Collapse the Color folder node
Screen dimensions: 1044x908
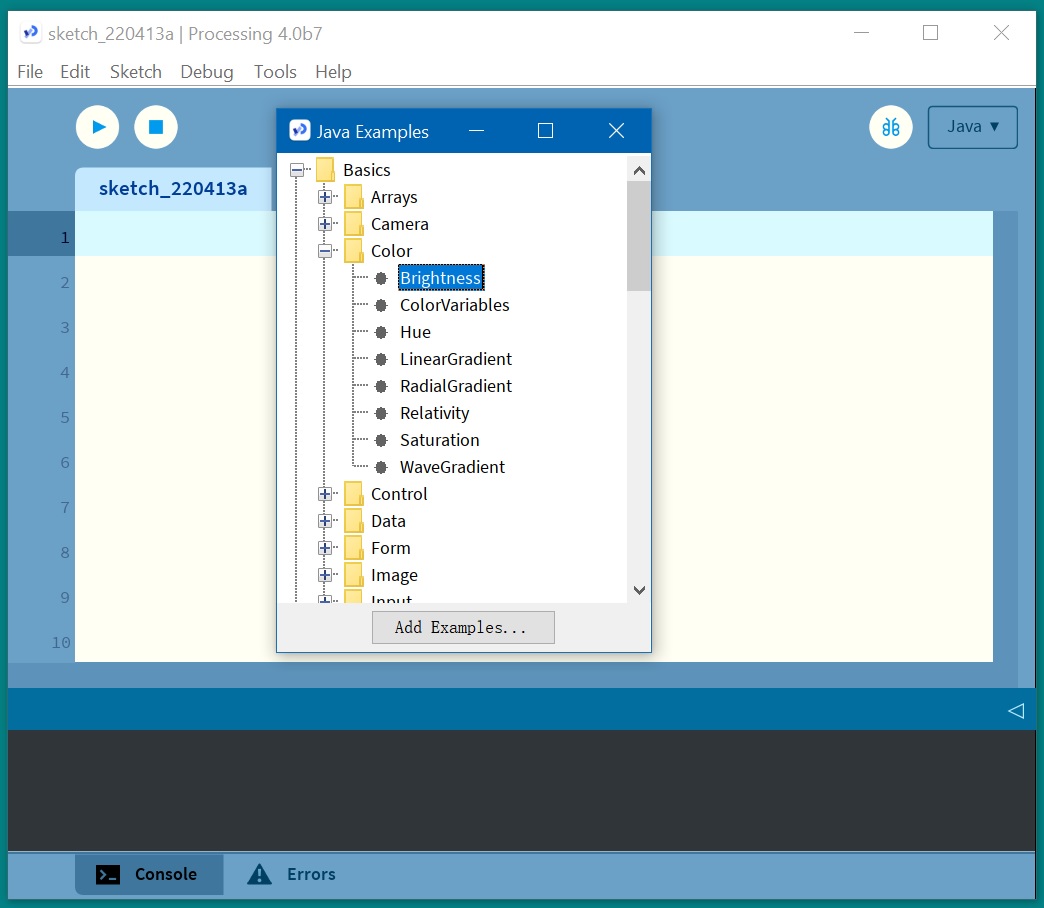click(325, 251)
